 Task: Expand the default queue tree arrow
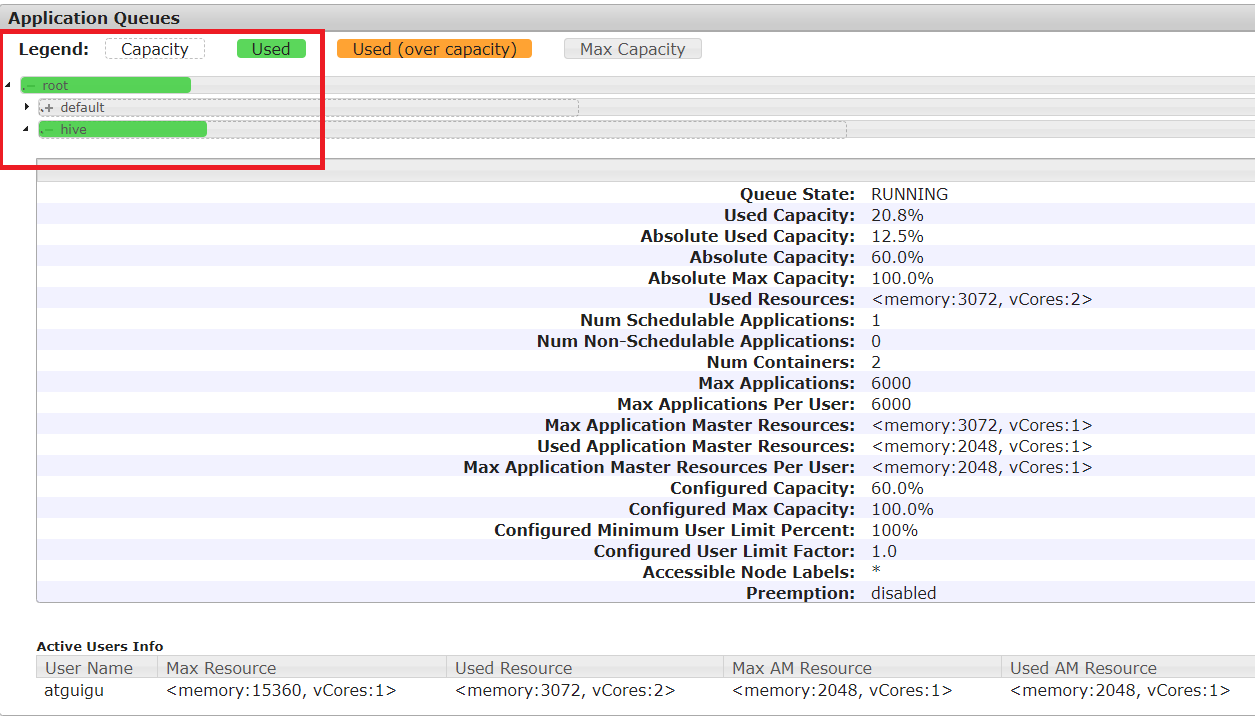coord(27,106)
